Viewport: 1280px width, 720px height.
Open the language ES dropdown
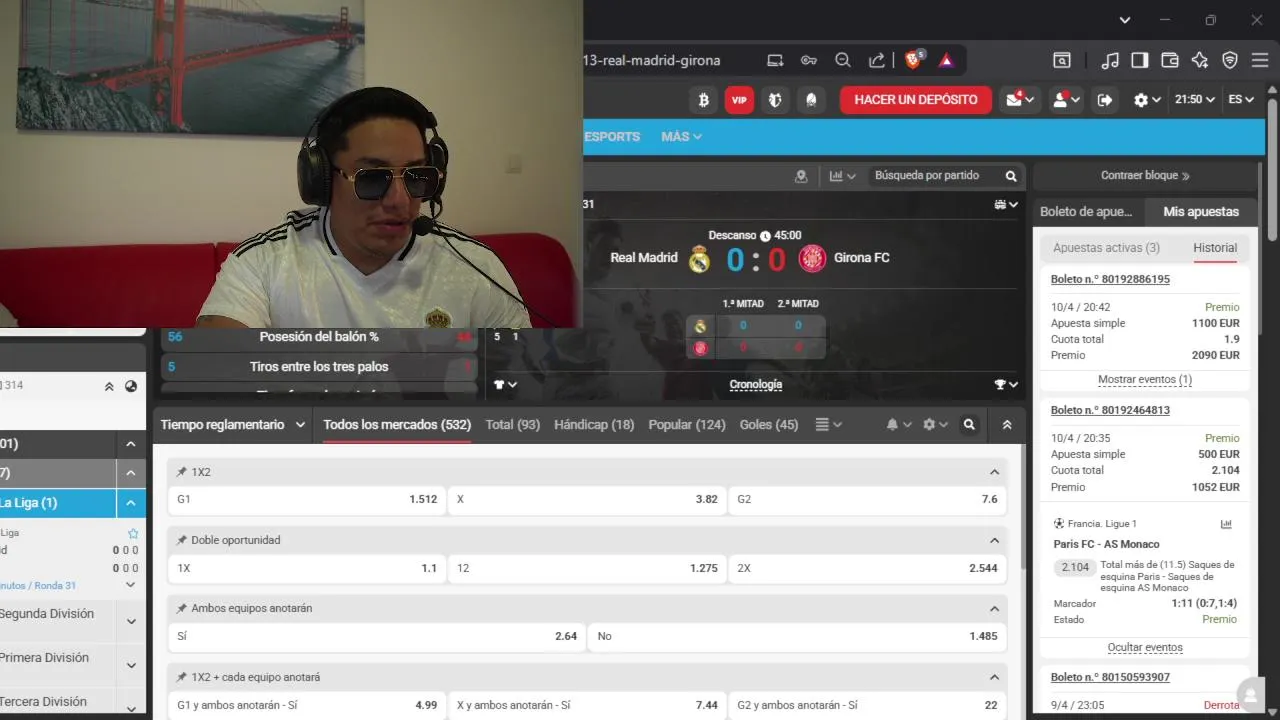tap(1241, 99)
